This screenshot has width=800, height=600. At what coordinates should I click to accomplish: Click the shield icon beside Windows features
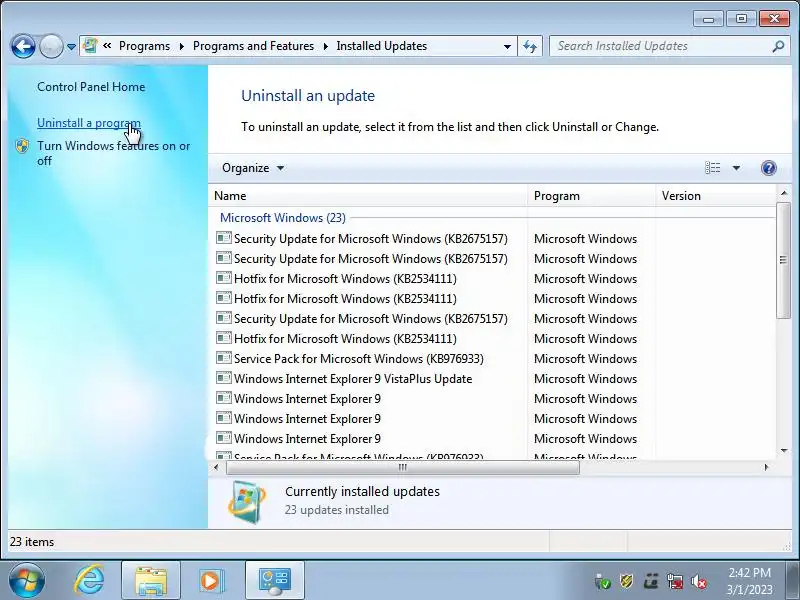(22, 146)
